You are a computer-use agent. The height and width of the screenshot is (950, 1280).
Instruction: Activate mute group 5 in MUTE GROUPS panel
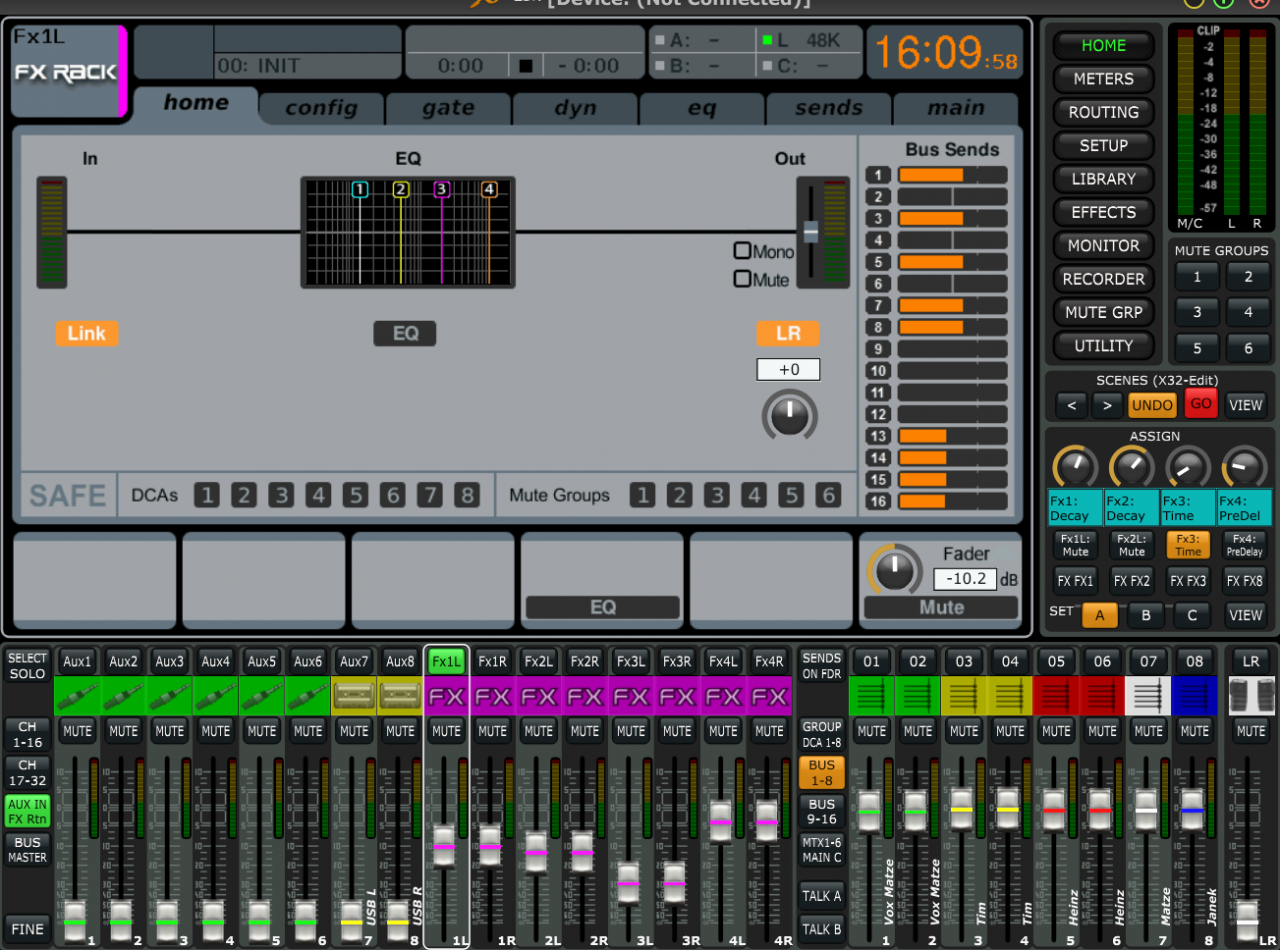(x=1197, y=349)
